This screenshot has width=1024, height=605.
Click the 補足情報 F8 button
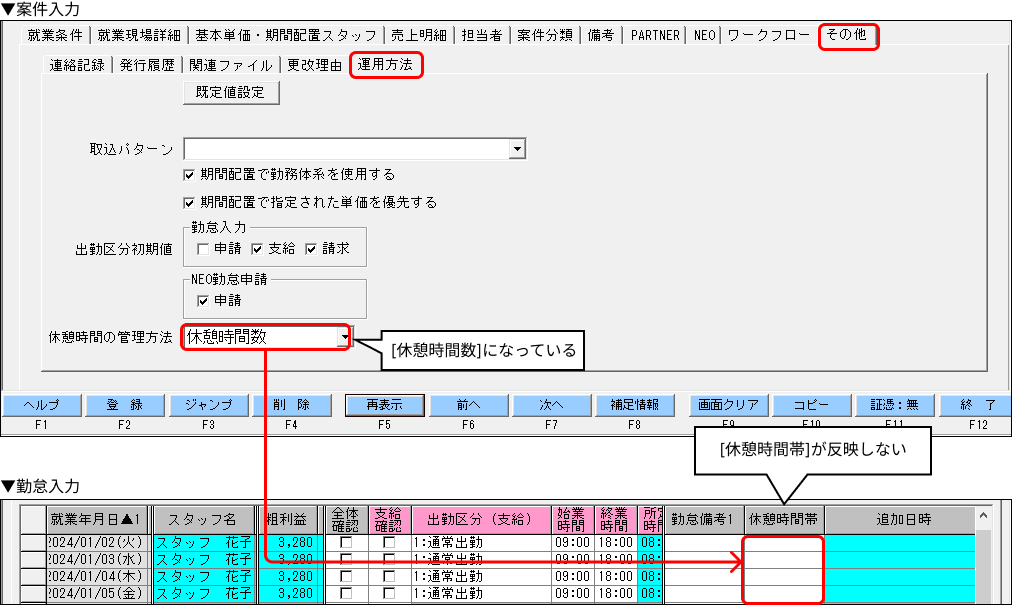click(x=635, y=405)
